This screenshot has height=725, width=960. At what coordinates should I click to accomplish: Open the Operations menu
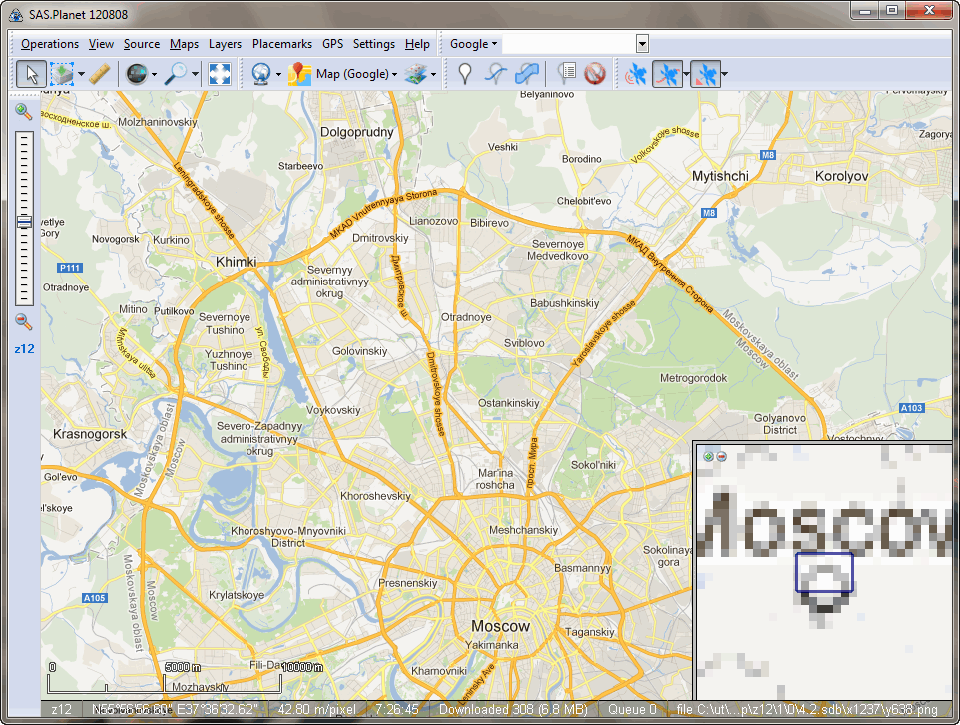click(x=50, y=44)
